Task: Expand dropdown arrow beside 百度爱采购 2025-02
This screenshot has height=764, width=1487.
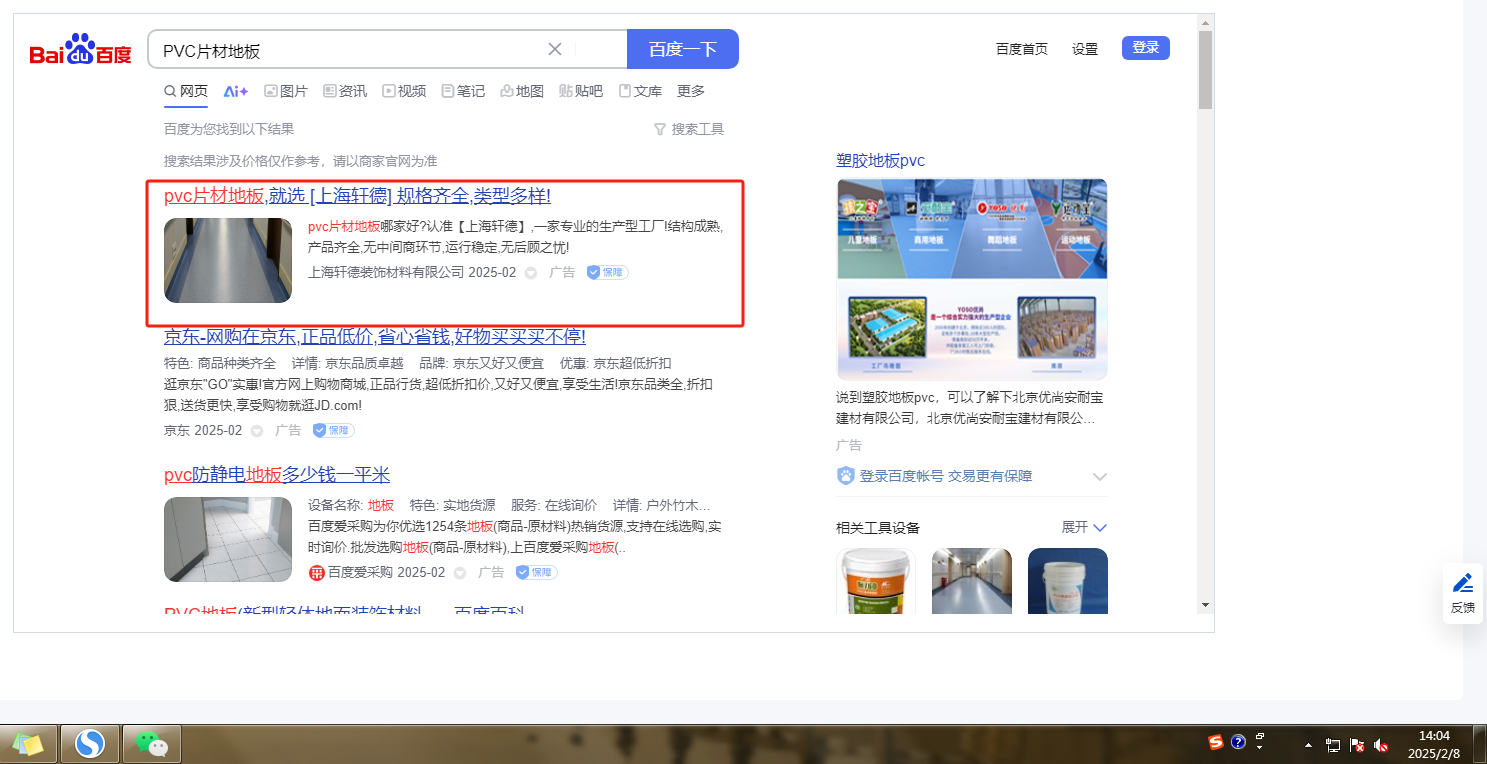Action: point(460,573)
